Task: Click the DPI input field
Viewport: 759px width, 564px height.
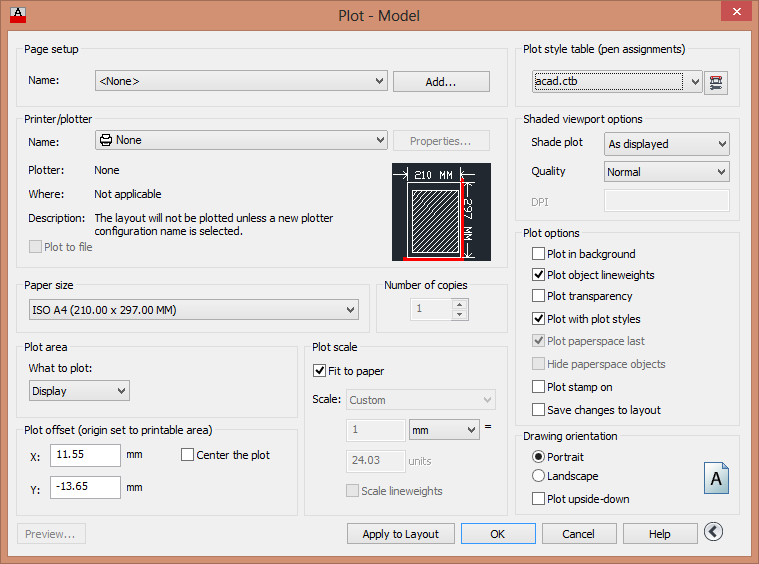Action: point(667,201)
